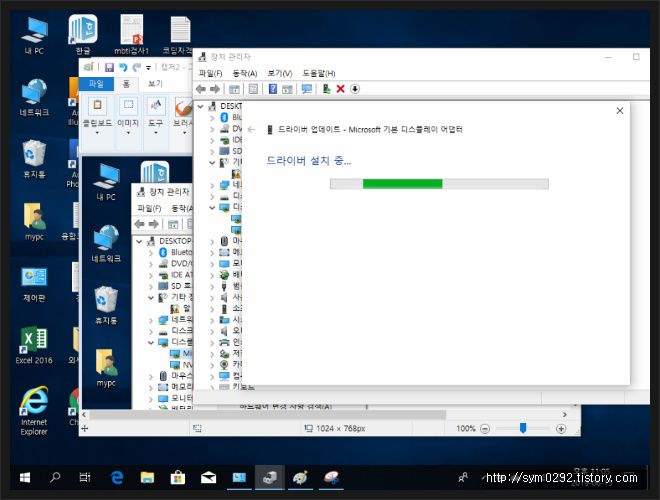This screenshot has width=660, height=500.
Task: Collapse the 기타 other devices node
Action: (212, 162)
